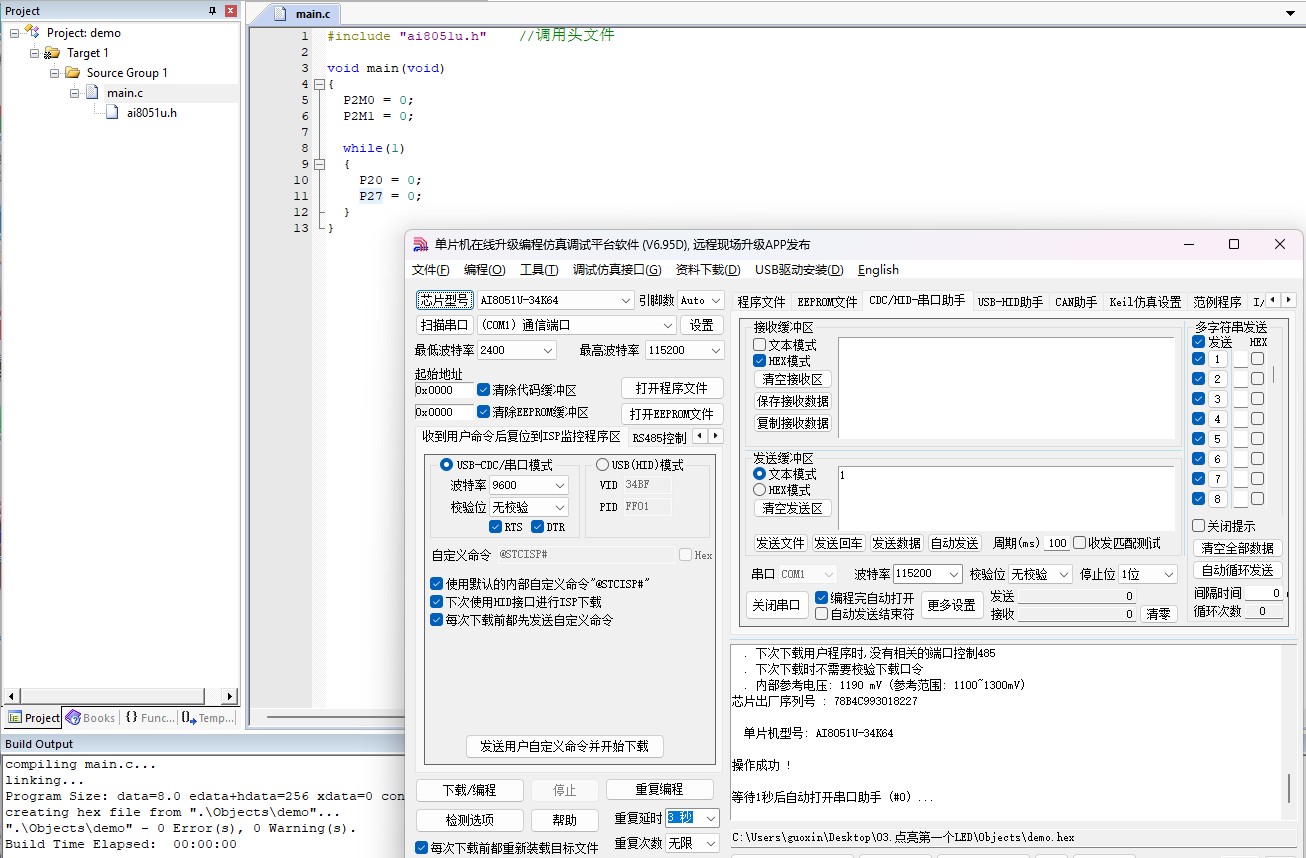Toggle the DTR checkbox
Screen dimensions: 1306x858
[x=538, y=527]
